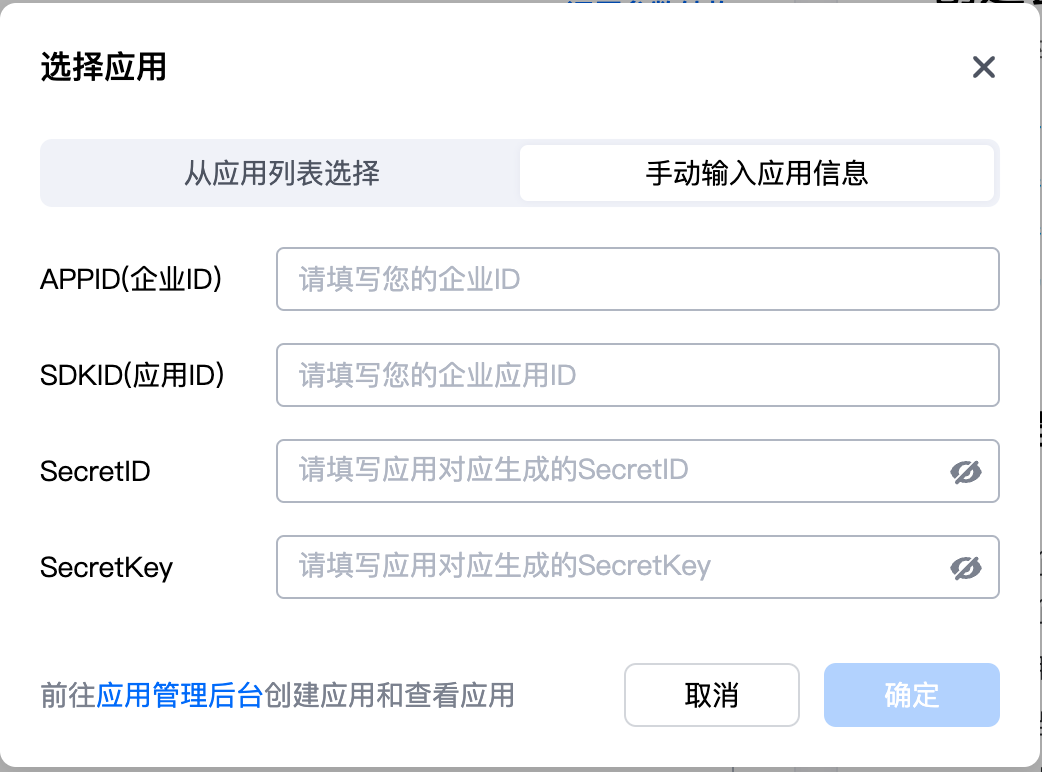Click the 取消 button
Image resolution: width=1042 pixels, height=772 pixels.
tap(712, 695)
